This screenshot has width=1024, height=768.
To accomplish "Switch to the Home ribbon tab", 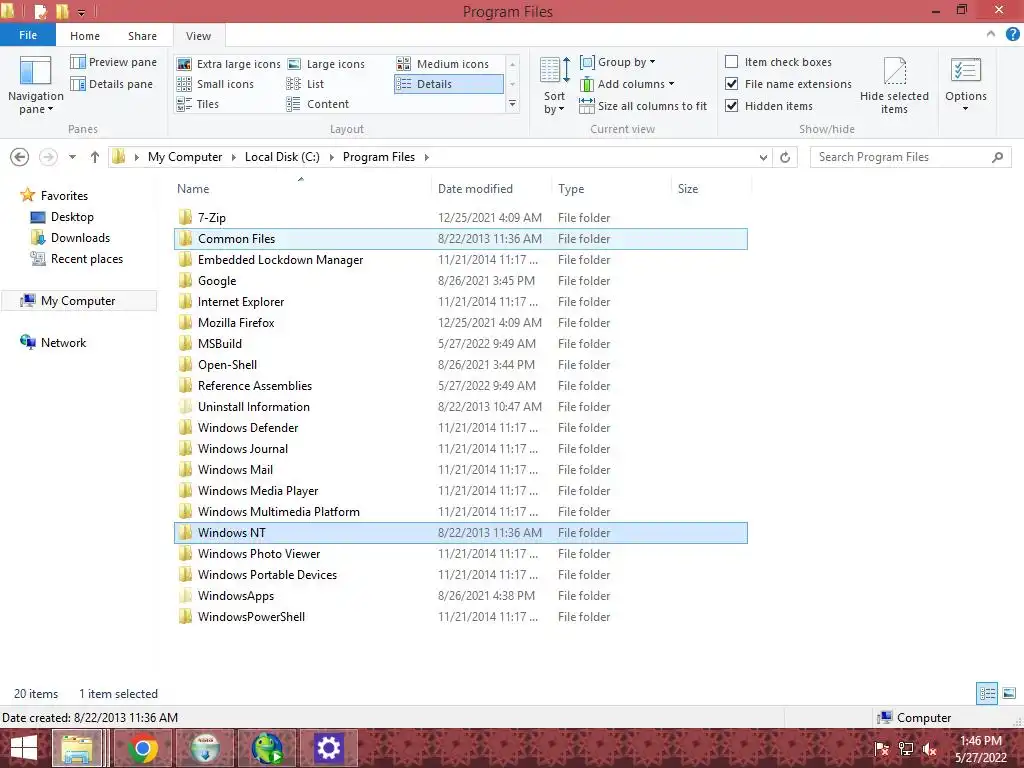I will tap(85, 36).
